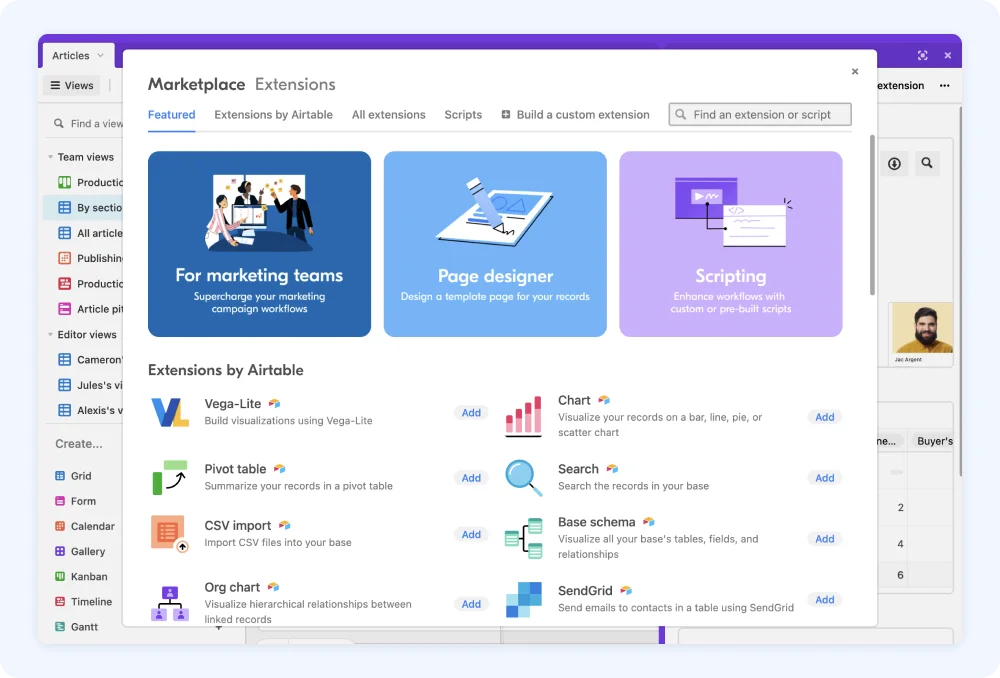Open the Scripts tab
The image size is (1000, 678).
[463, 115]
